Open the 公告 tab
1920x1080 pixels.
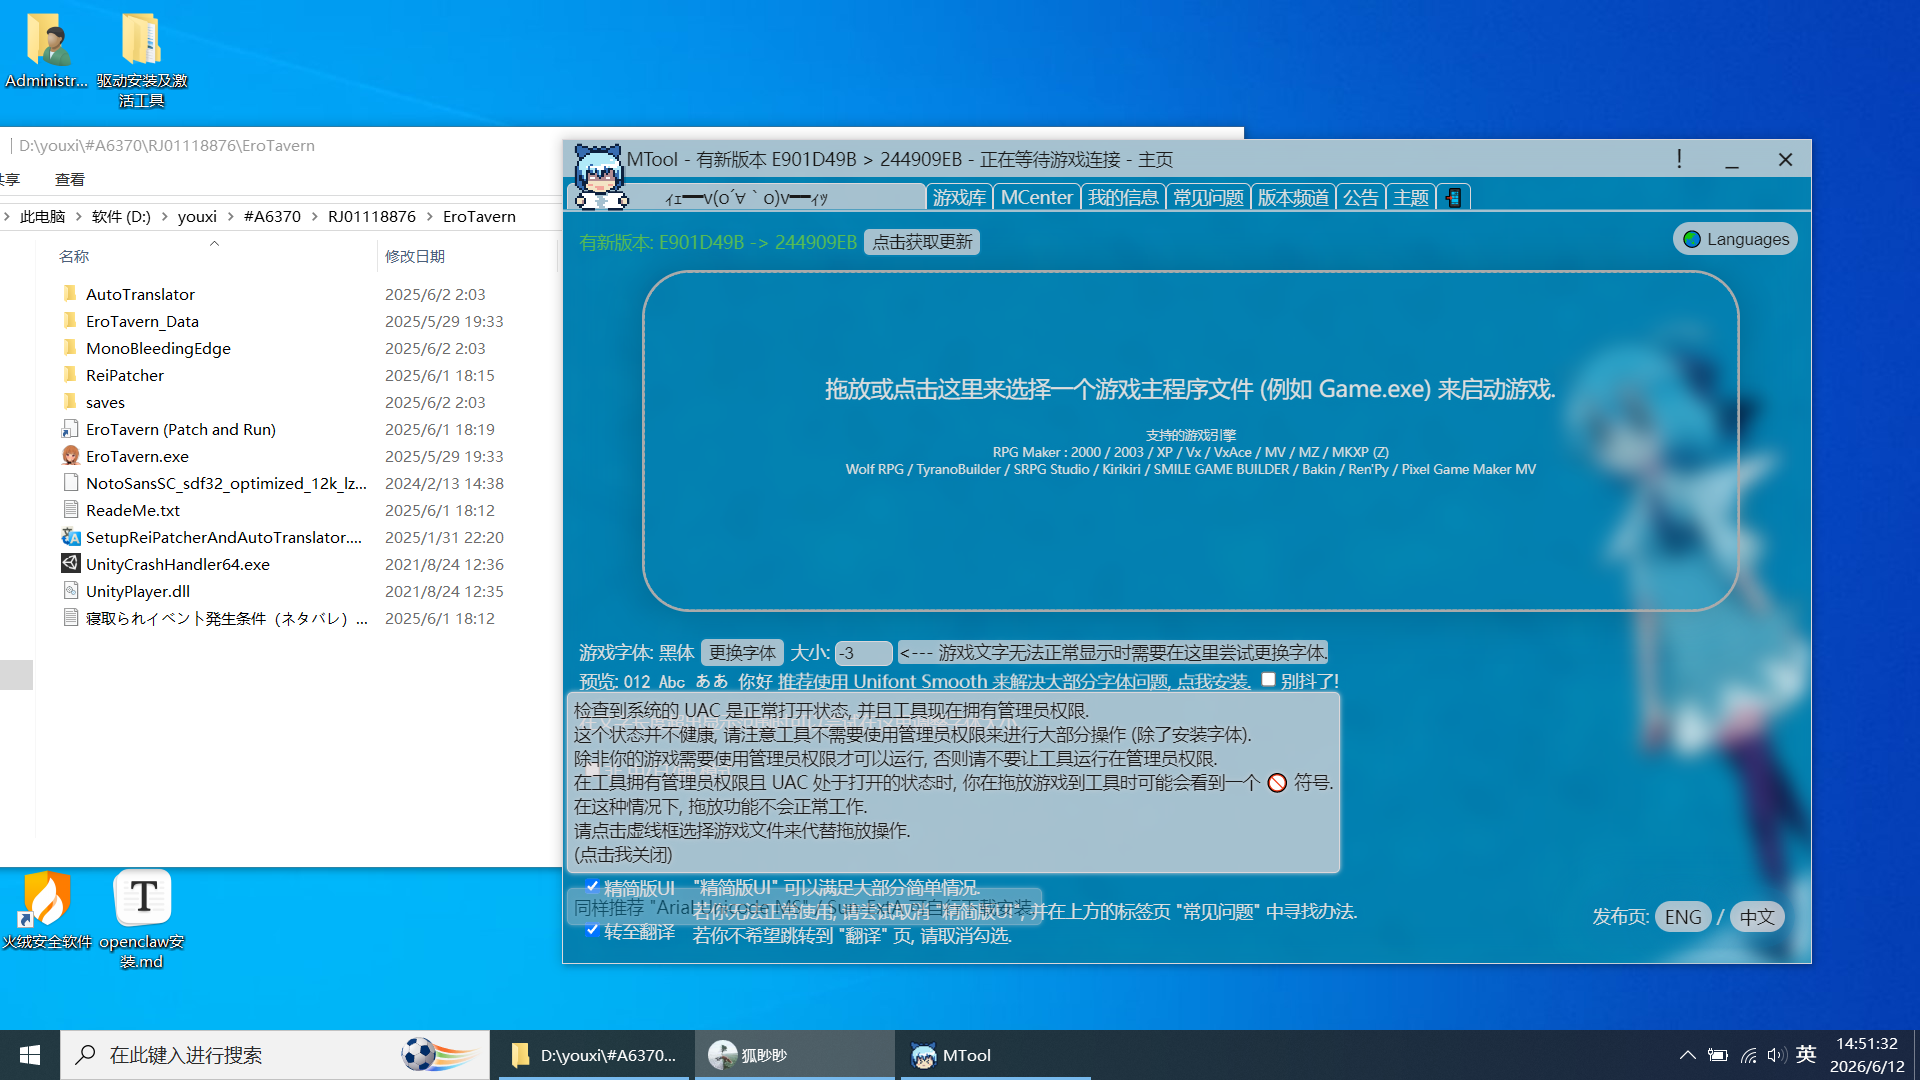tap(1360, 198)
